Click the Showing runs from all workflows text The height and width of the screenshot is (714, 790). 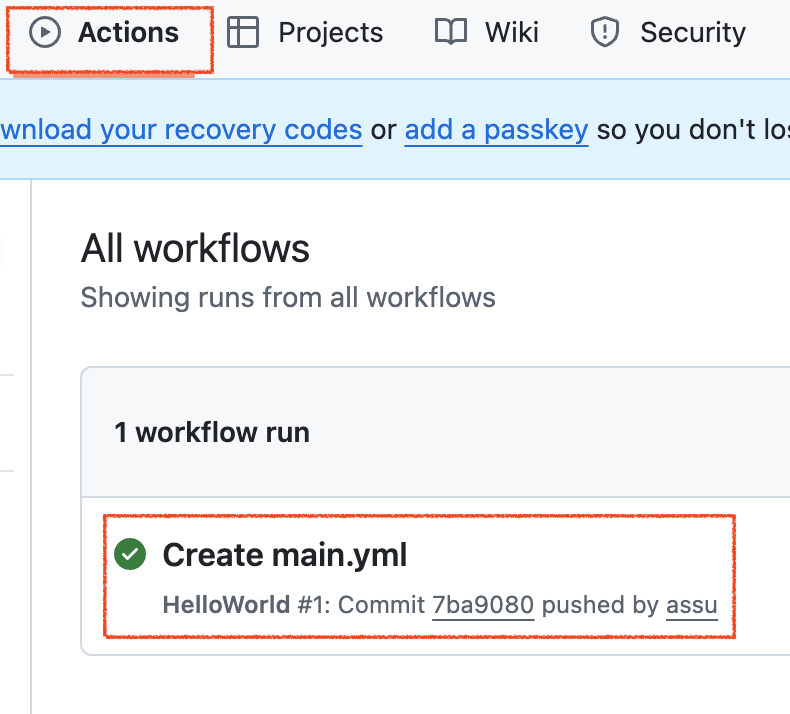pyautogui.click(x=288, y=297)
